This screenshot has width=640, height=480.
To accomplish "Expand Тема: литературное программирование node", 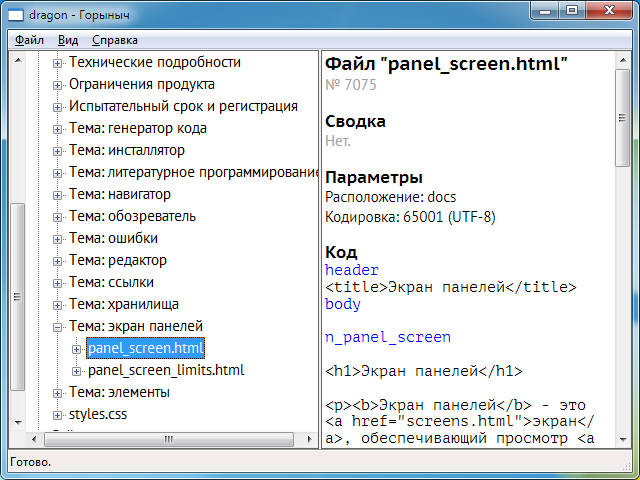I will pos(58,173).
